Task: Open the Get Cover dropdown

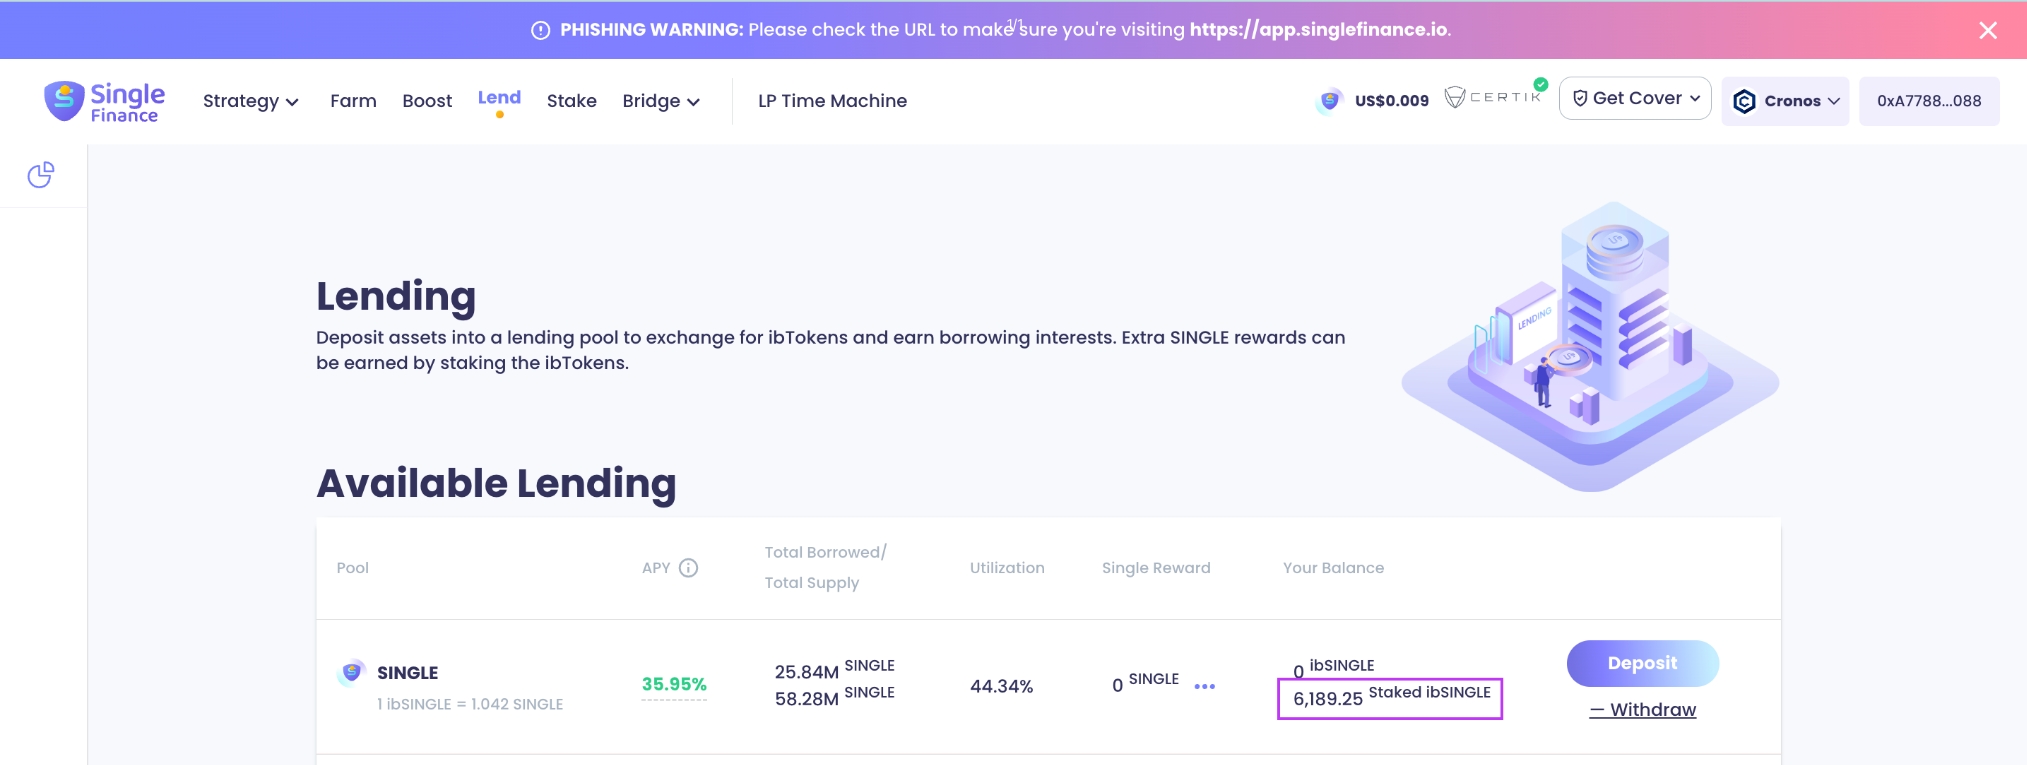Action: click(x=1635, y=98)
